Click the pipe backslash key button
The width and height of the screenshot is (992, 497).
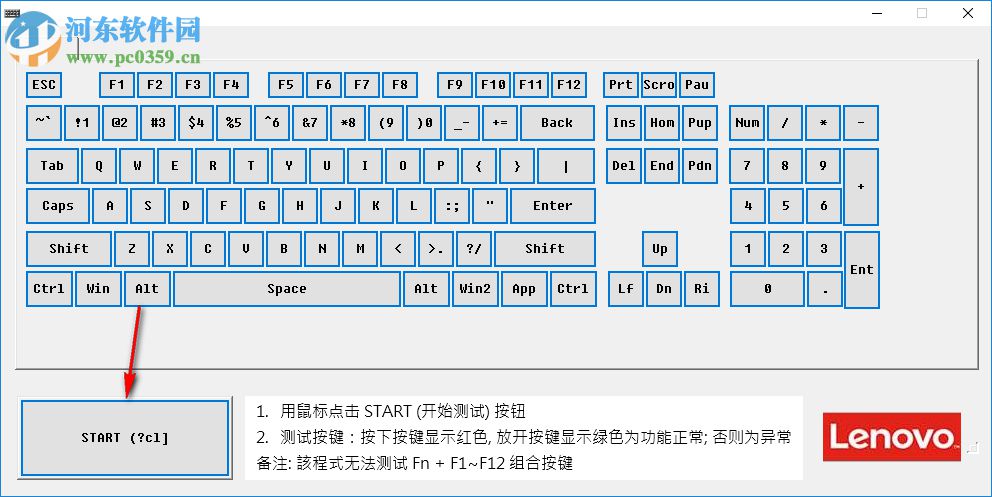[x=566, y=166]
